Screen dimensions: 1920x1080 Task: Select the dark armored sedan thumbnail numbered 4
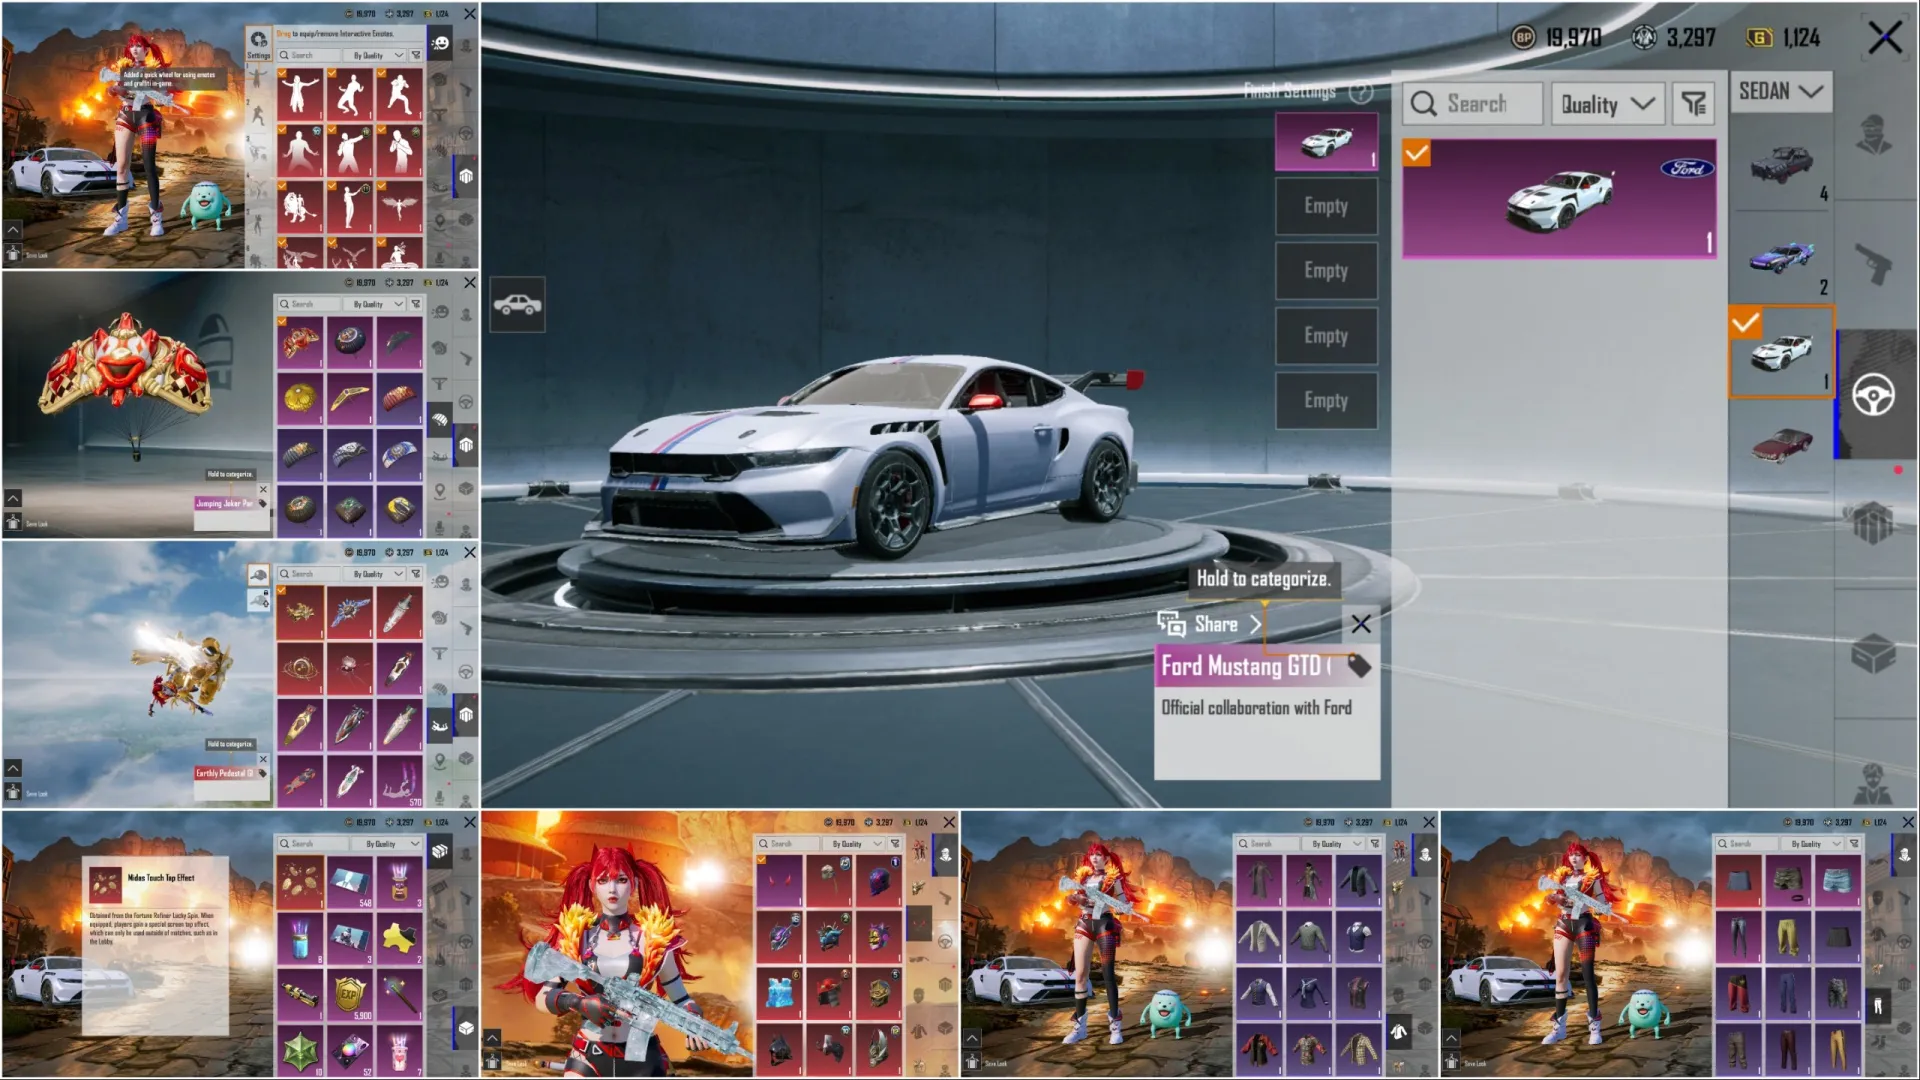[1781, 163]
